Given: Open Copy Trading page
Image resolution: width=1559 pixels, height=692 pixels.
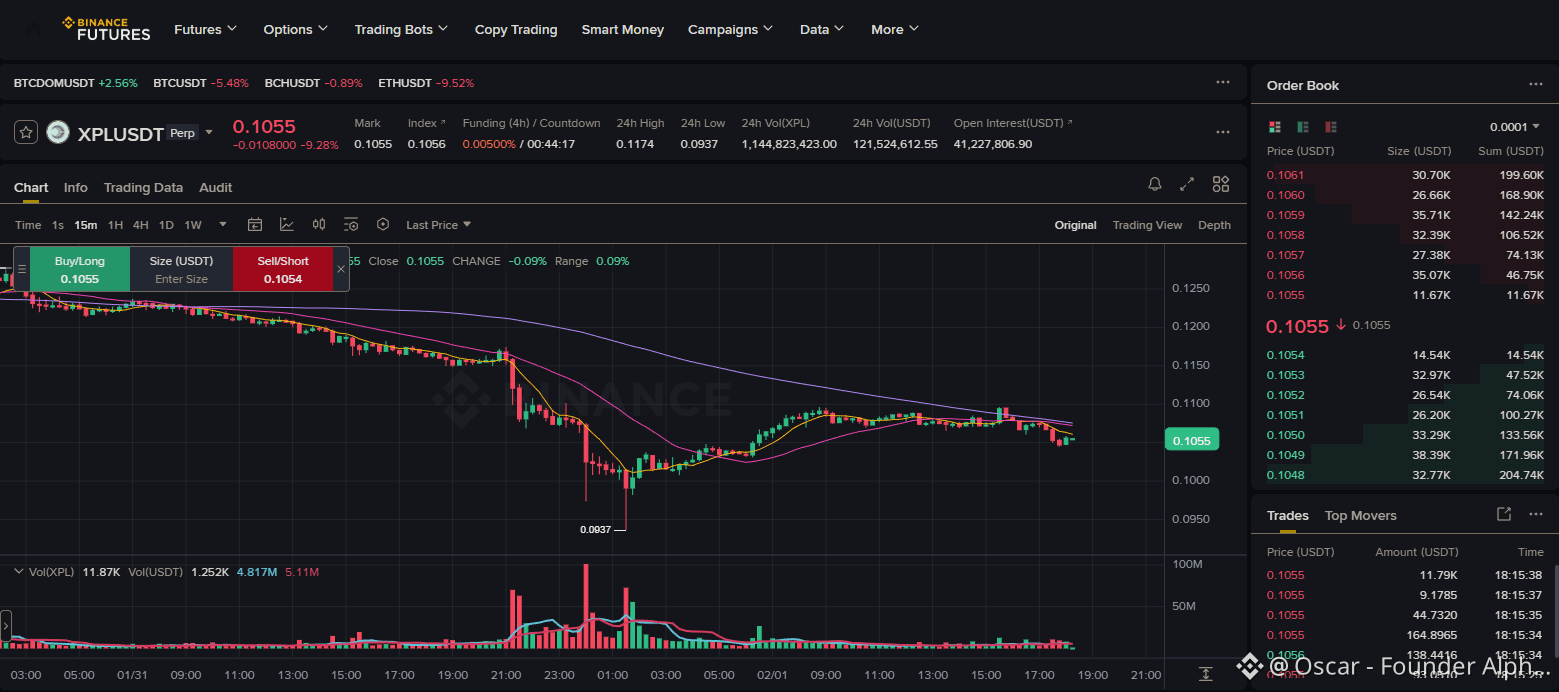Looking at the screenshot, I should (516, 29).
